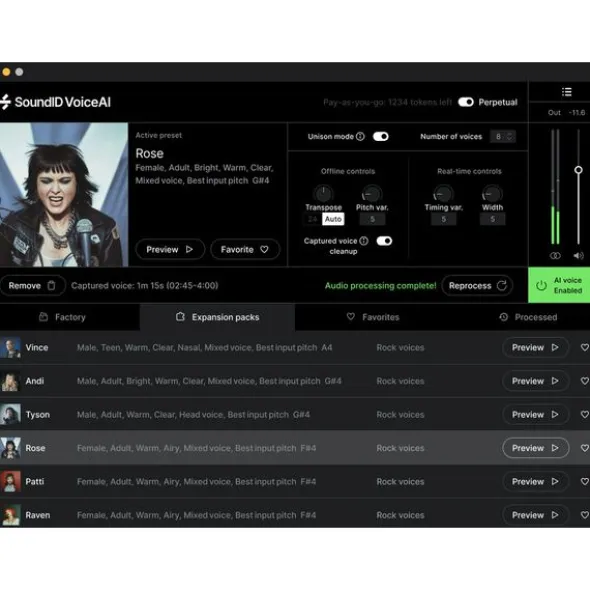Remove the captured voice
Image resolution: width=590 pixels, height=591 pixels.
click(32, 286)
